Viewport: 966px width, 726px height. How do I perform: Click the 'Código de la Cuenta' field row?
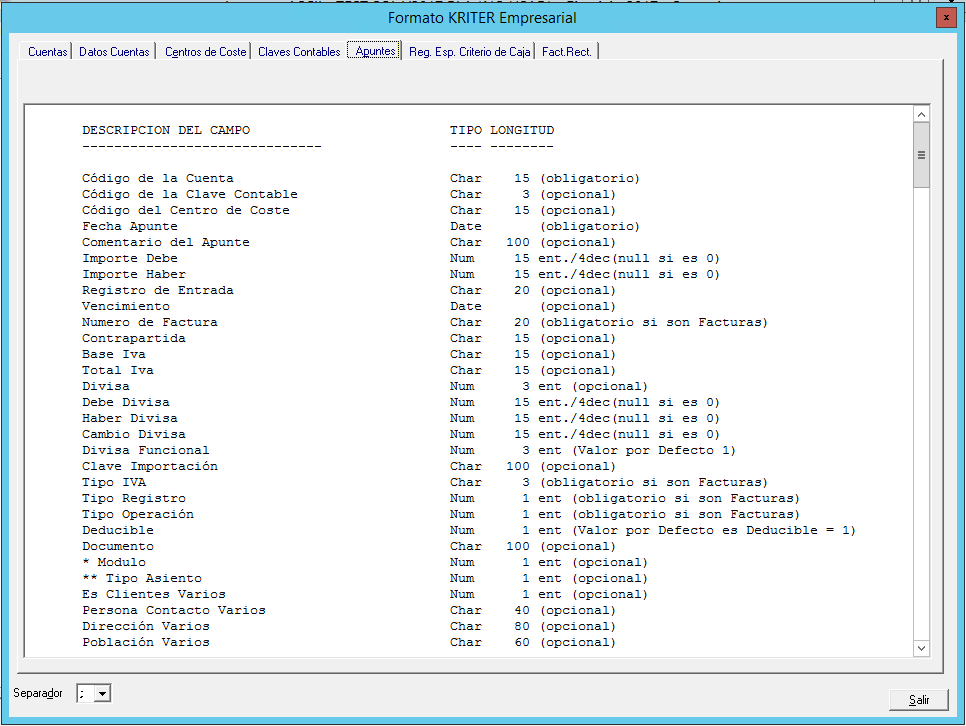coord(361,178)
